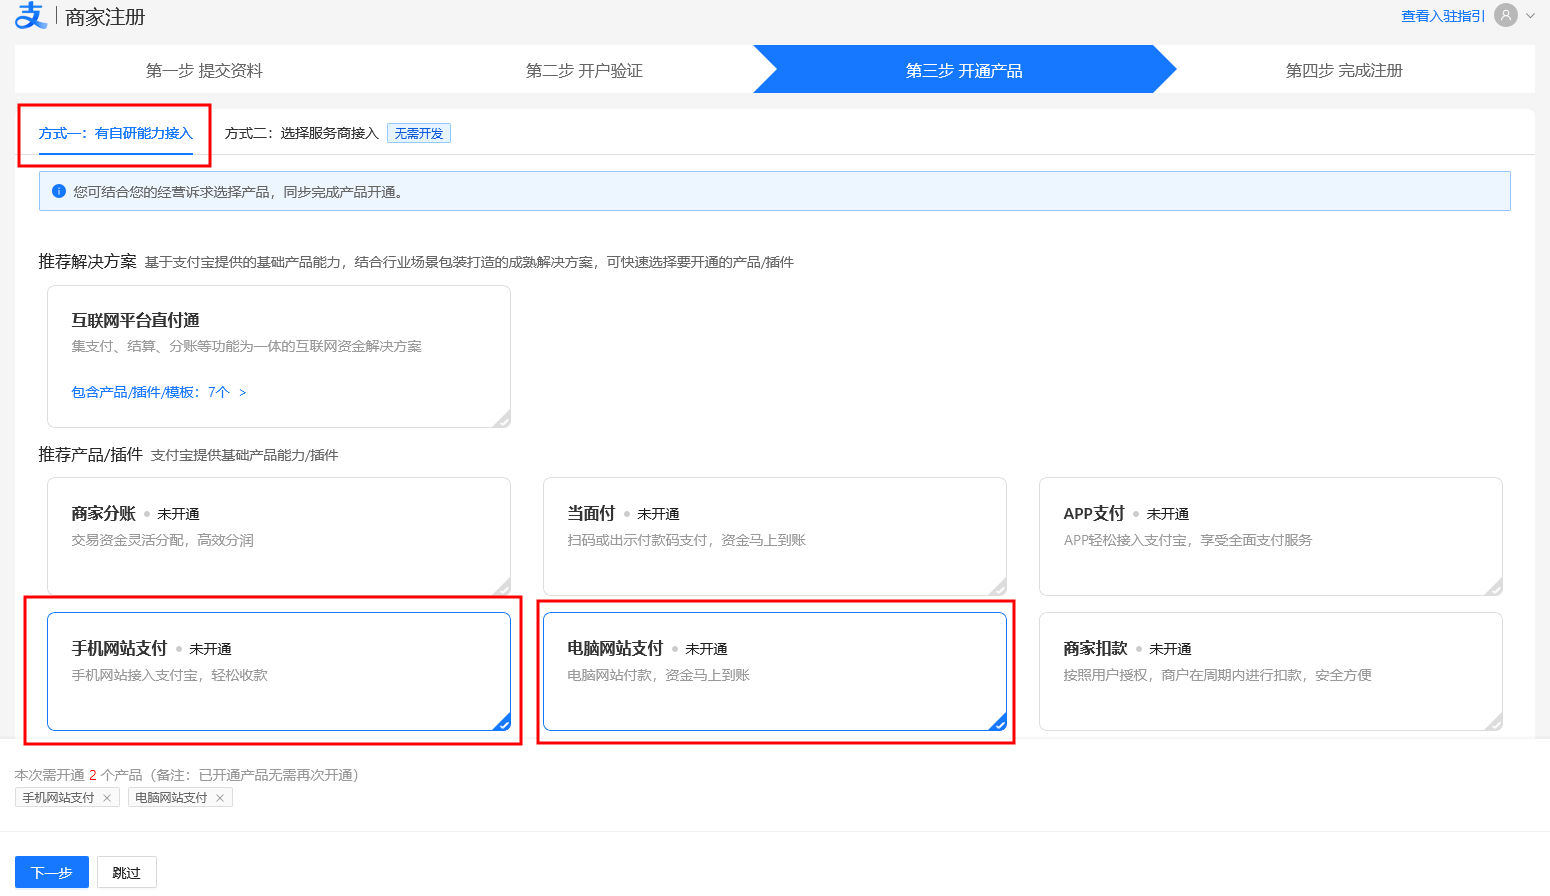The height and width of the screenshot is (896, 1550).
Task: Remove 电脑网站支付 tag with its X icon
Action: click(220, 798)
